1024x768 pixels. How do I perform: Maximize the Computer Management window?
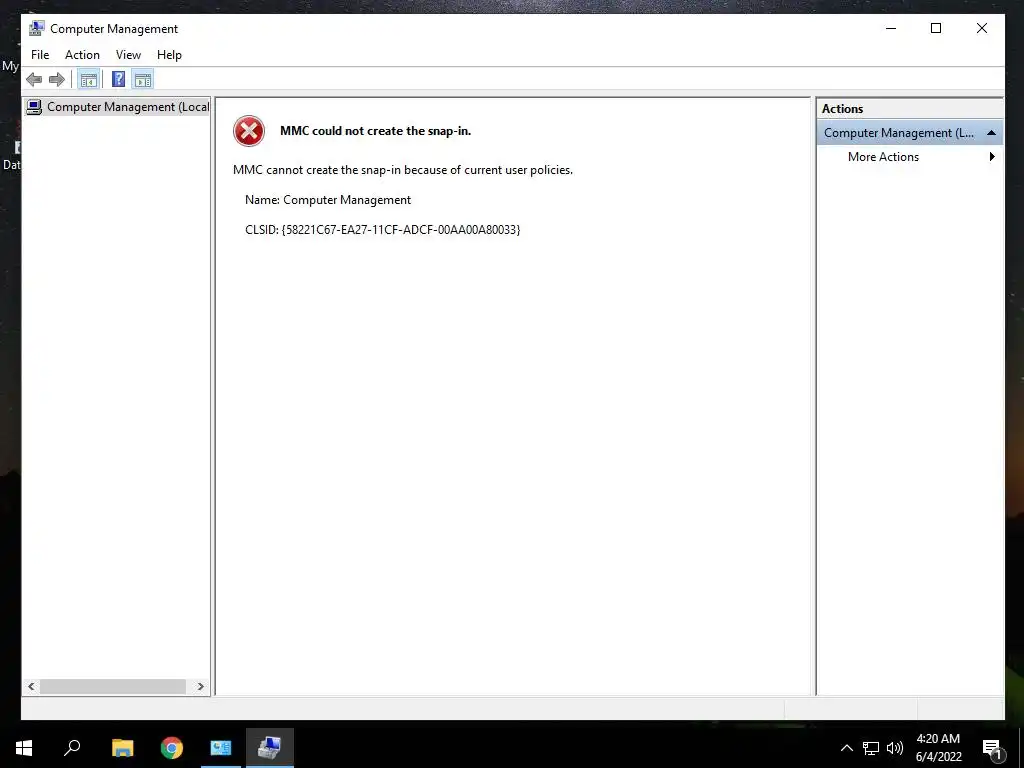pos(936,28)
